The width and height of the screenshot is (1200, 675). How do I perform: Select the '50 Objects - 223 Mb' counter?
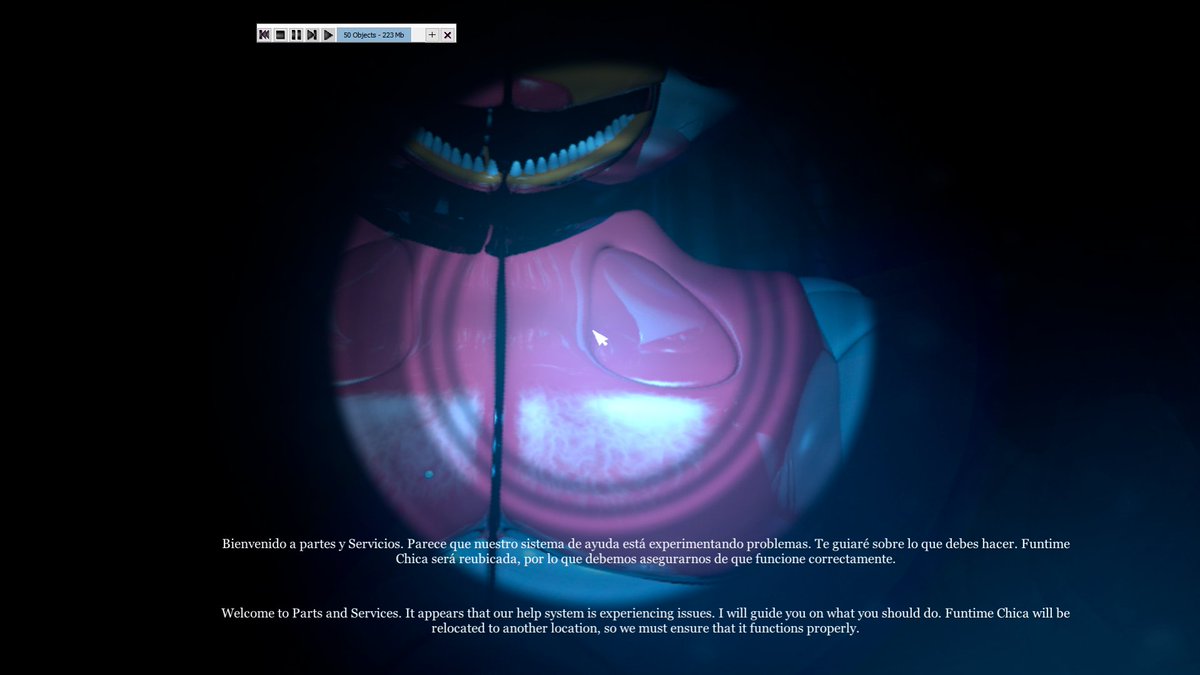[x=375, y=34]
